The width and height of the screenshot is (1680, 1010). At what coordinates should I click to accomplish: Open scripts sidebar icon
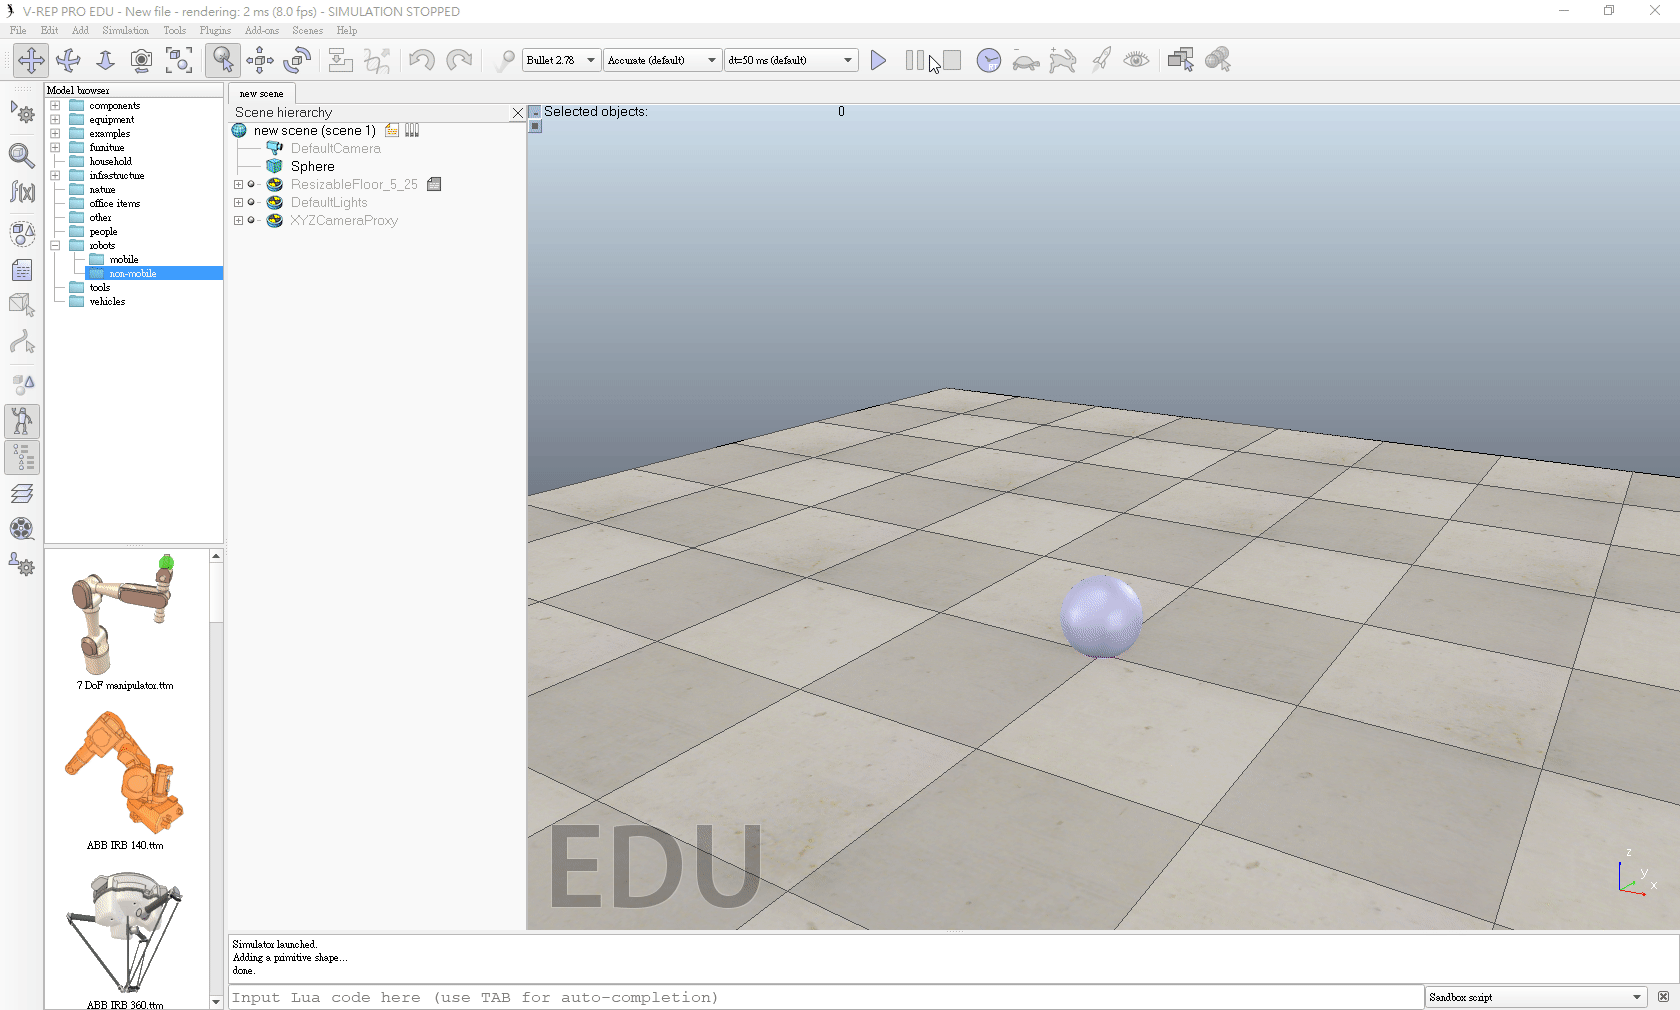coord(22,270)
